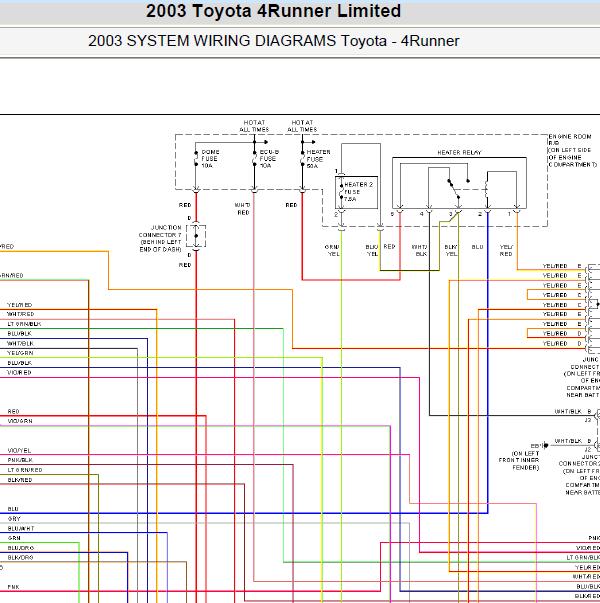This screenshot has height=603, width=600.
Task: Click the Junction Connector 7 dashed box
Action: 196,236
